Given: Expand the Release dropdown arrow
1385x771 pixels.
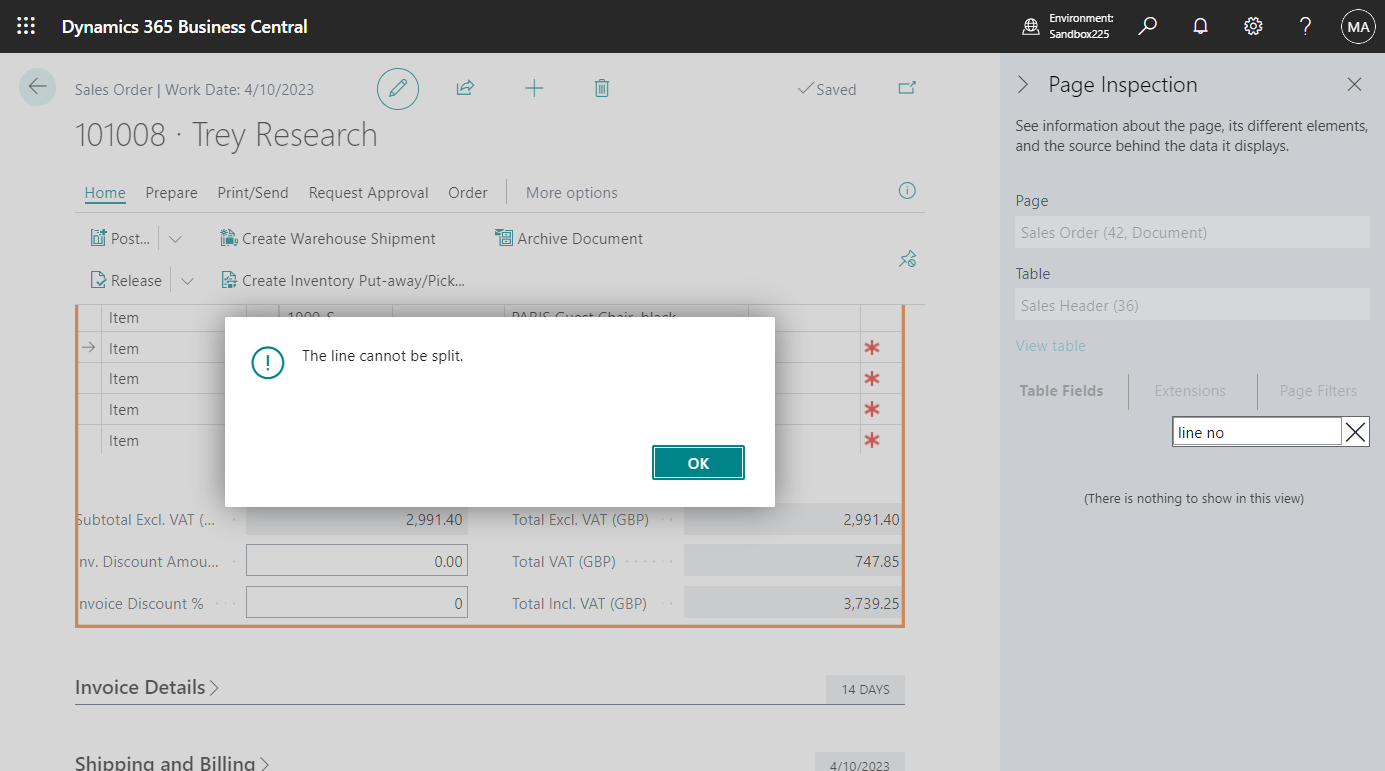Looking at the screenshot, I should [187, 280].
